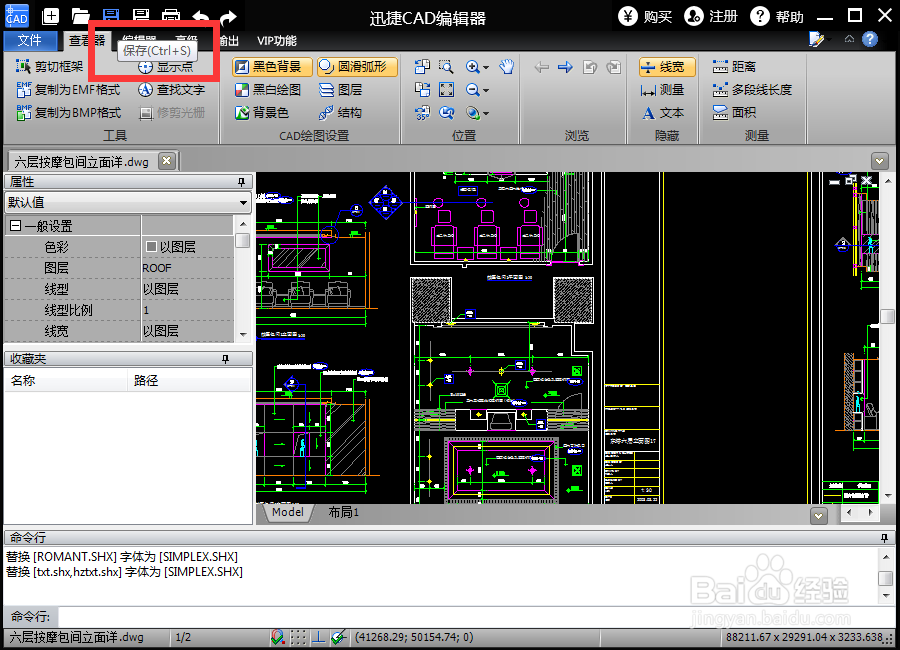The width and height of the screenshot is (900, 650).
Task: Check the 色彩 color box 以图层
Action: [x=152, y=246]
